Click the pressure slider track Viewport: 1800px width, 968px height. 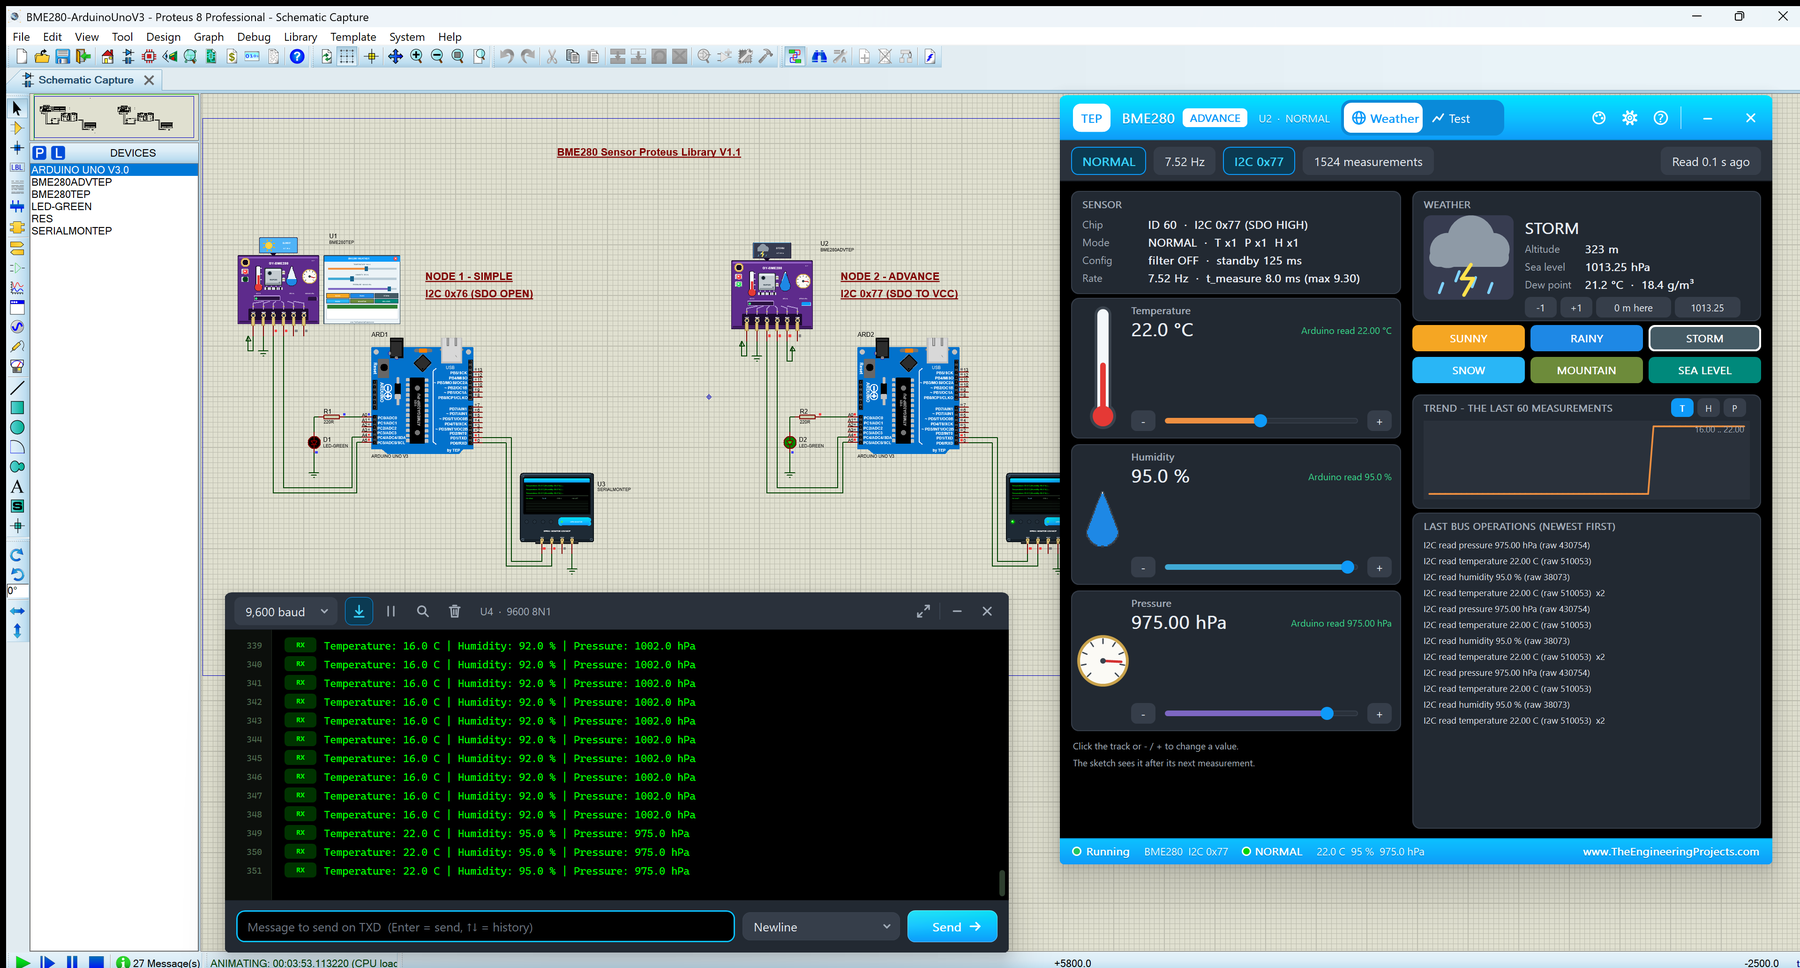pos(1261,713)
